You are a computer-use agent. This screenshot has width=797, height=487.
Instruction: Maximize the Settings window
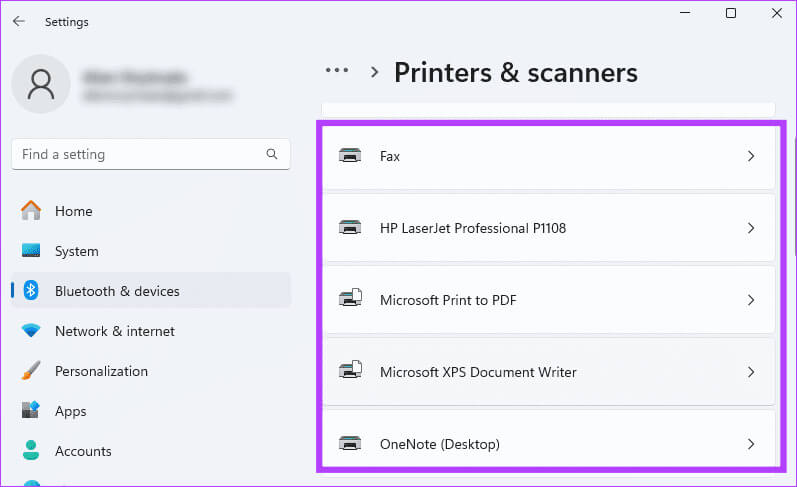pos(731,13)
